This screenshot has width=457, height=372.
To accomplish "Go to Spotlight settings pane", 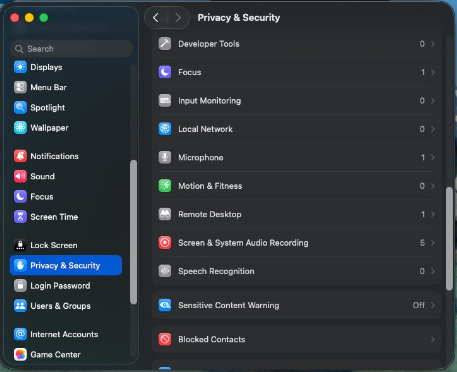I will click(x=66, y=108).
